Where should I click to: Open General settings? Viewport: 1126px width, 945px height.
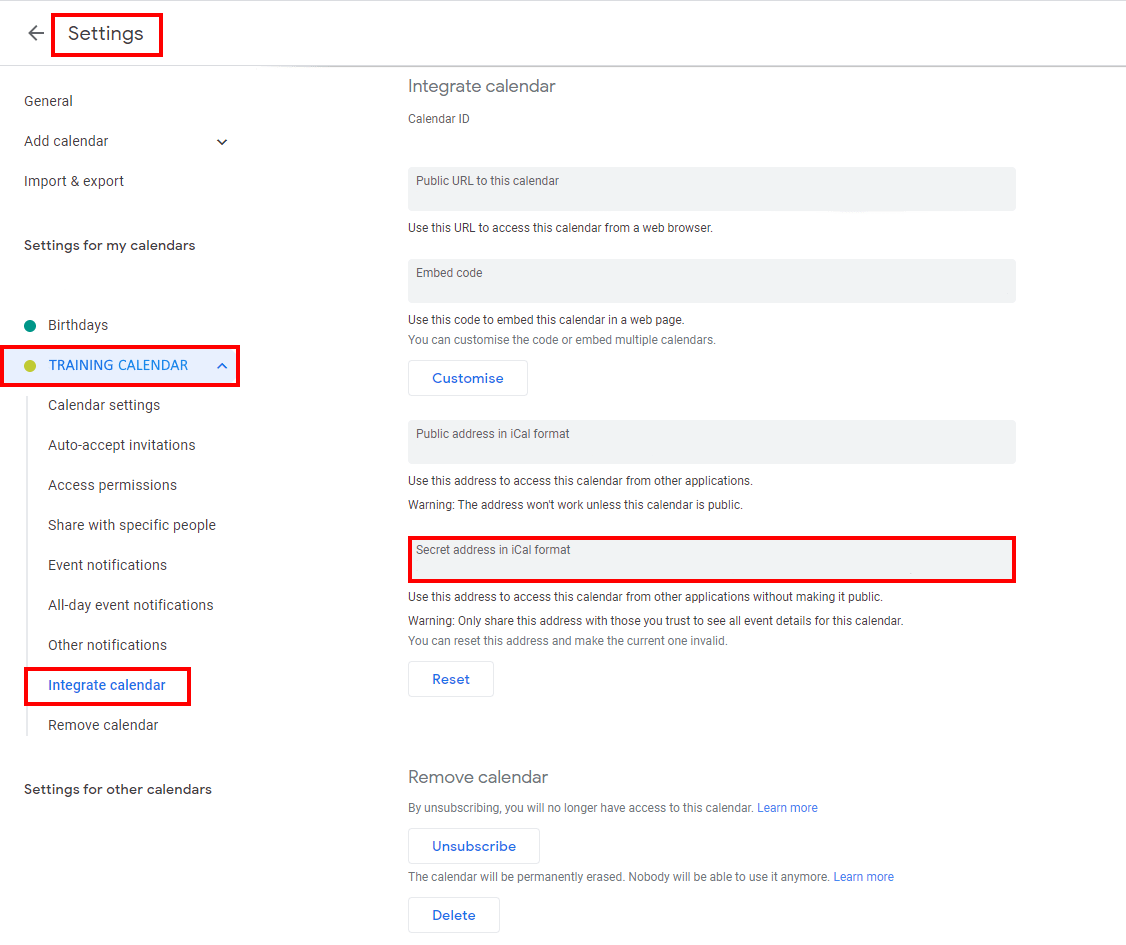[x=48, y=101]
